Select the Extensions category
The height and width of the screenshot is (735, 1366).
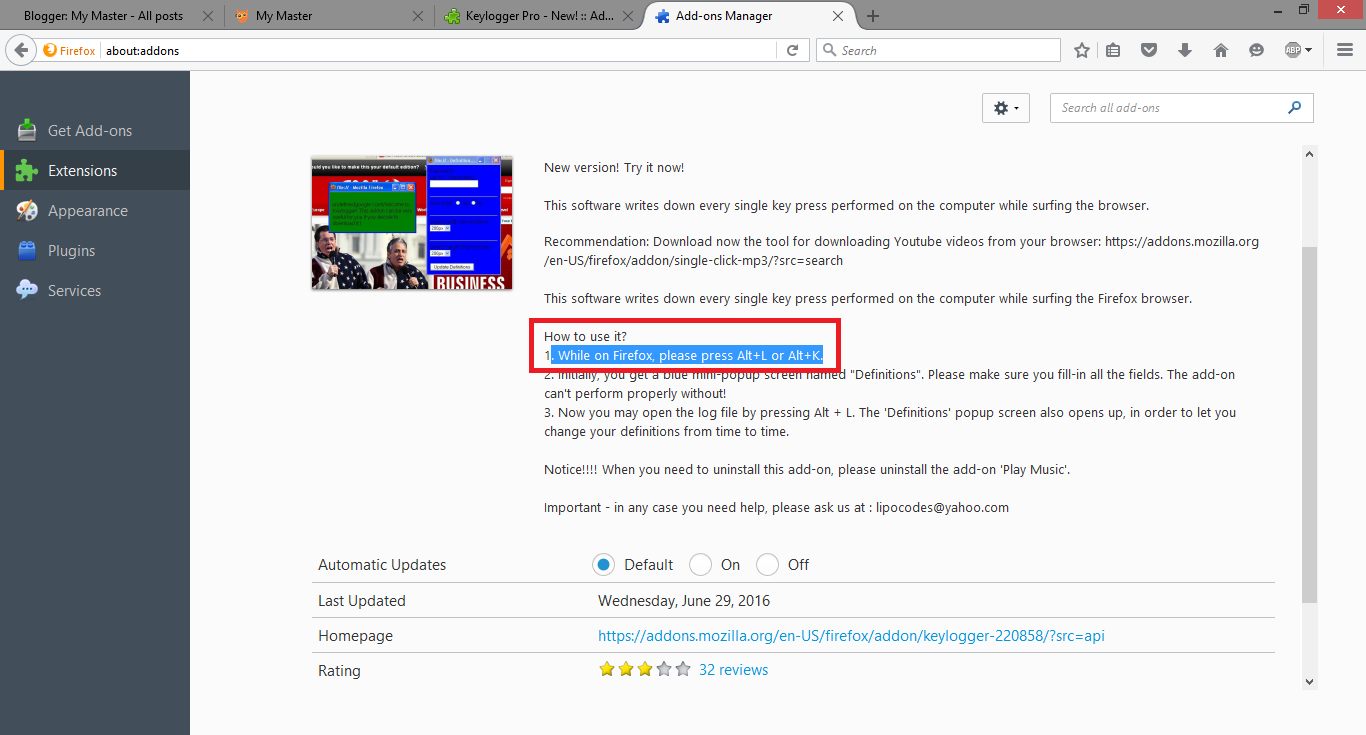[95, 171]
